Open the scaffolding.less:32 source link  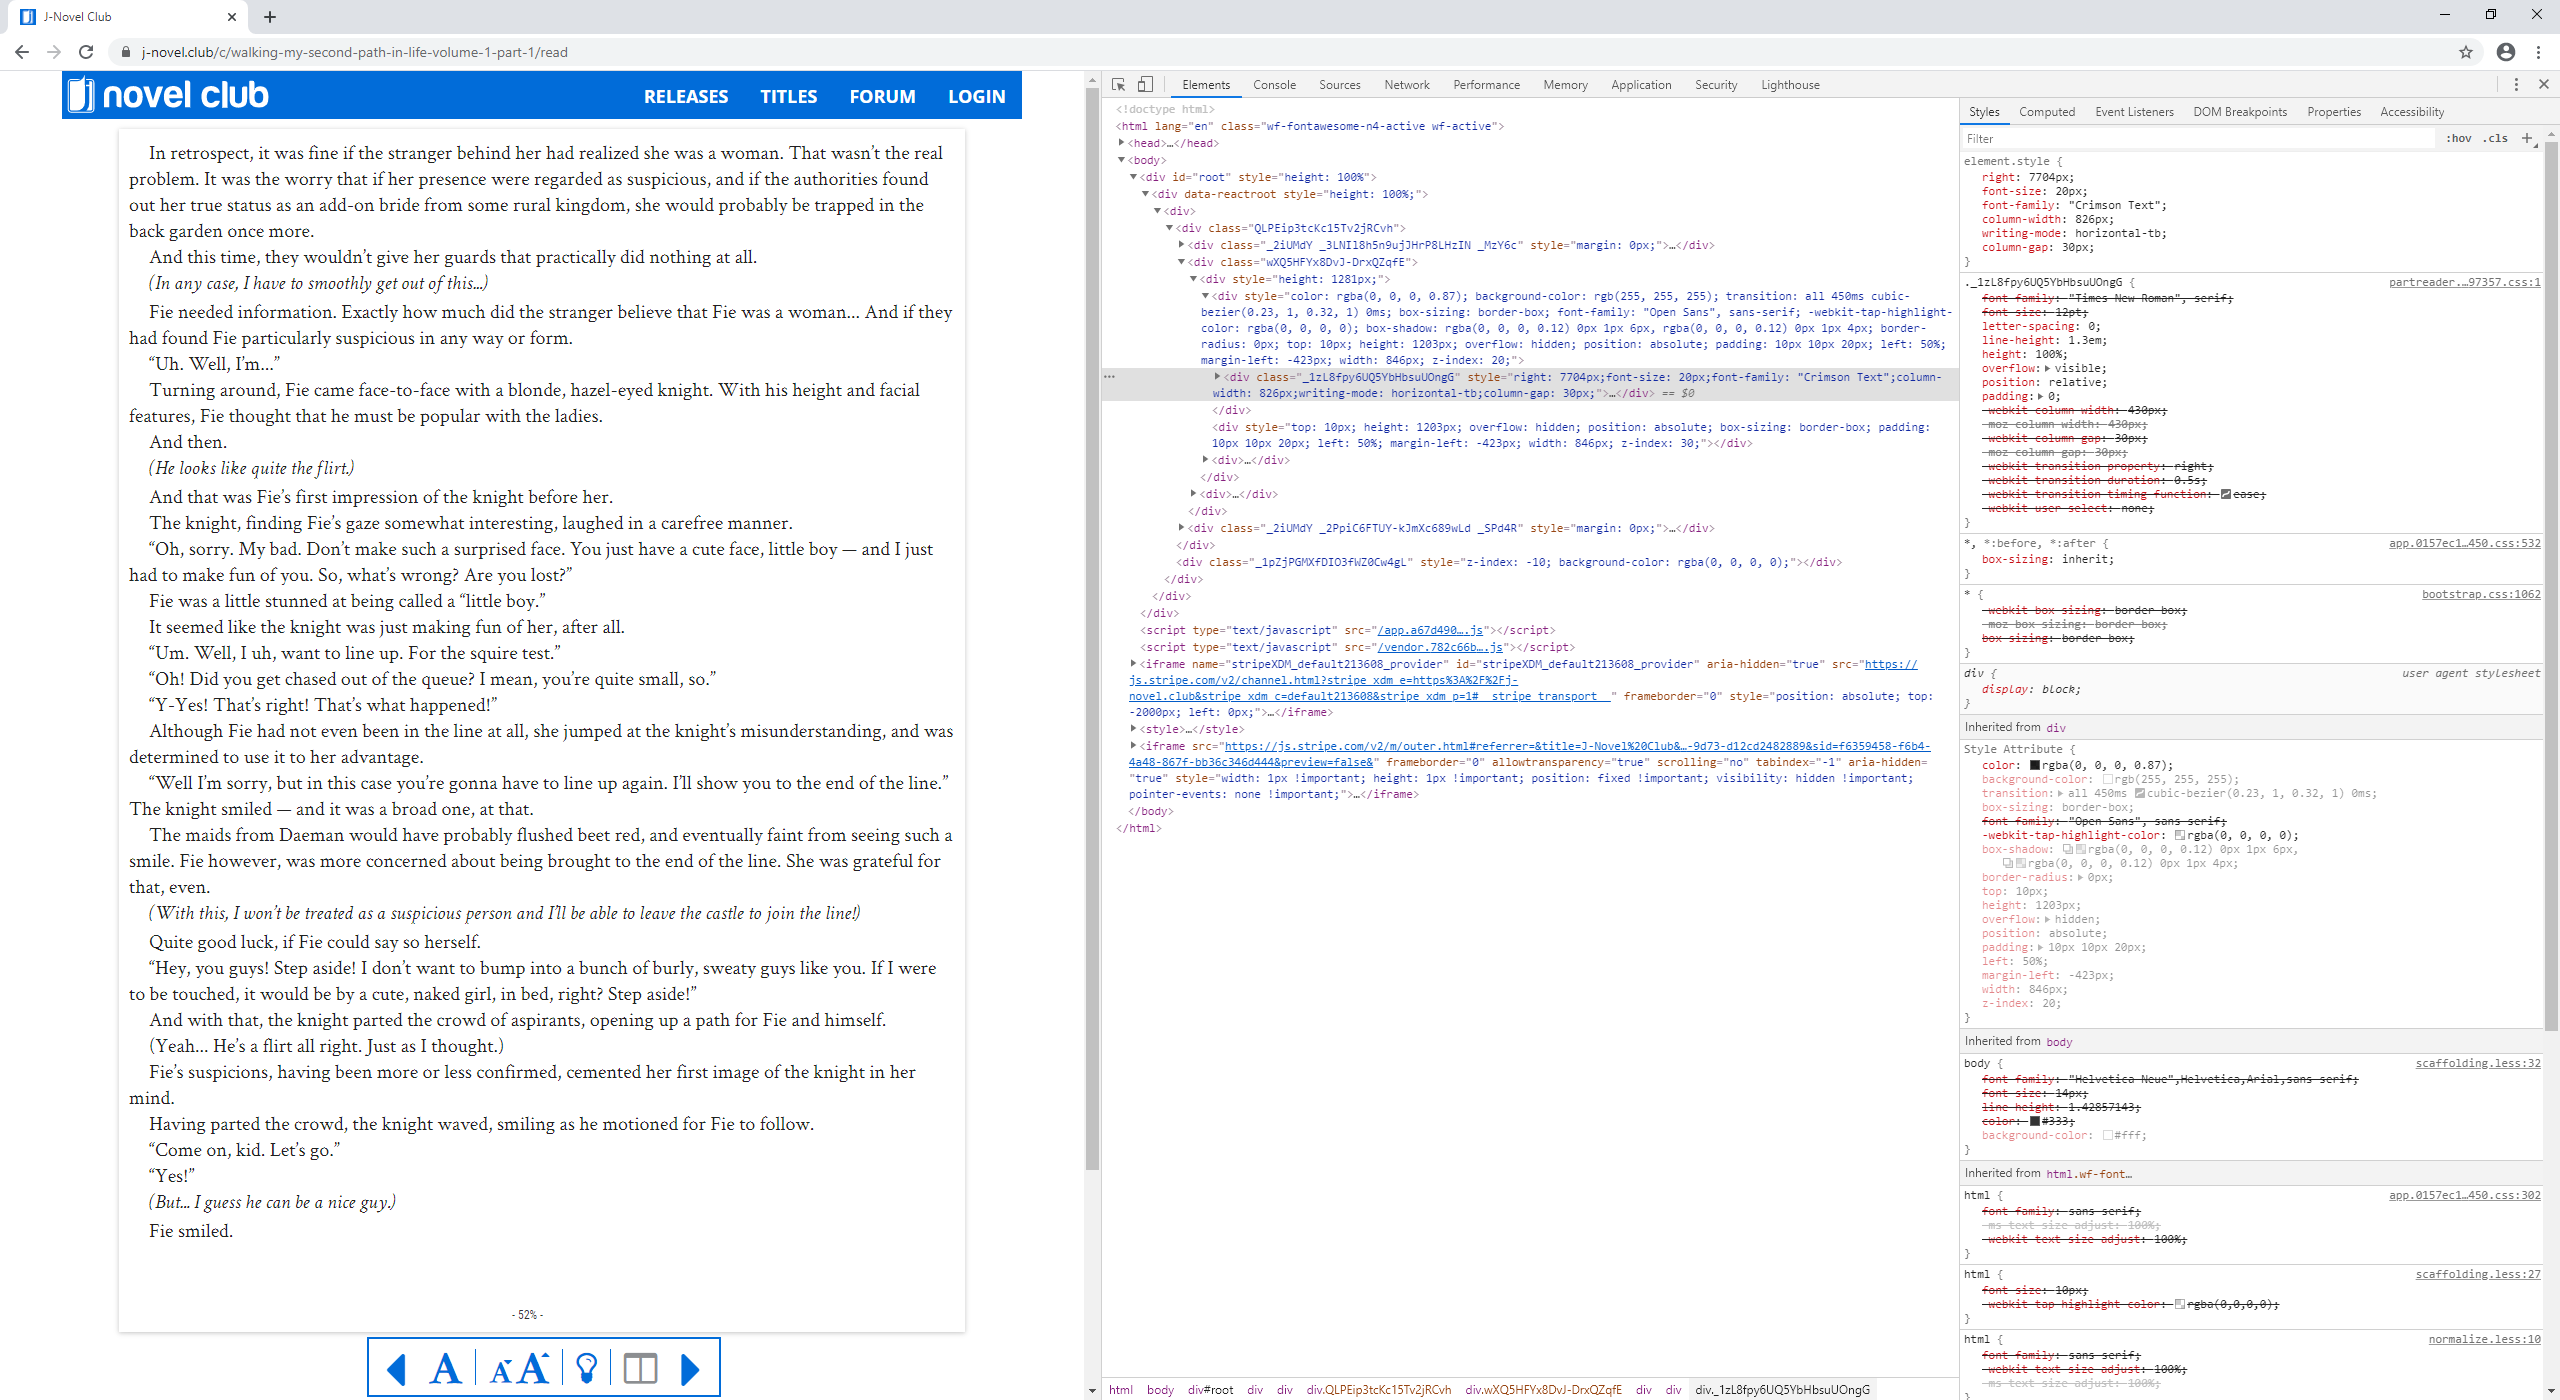(x=2477, y=1063)
